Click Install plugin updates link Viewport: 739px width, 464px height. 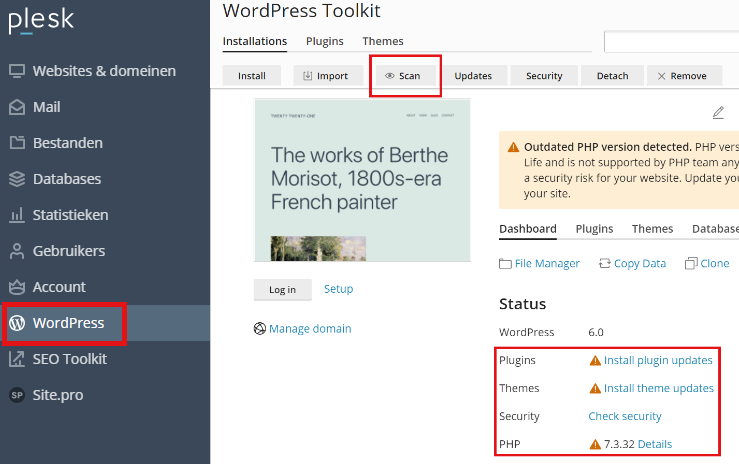(x=658, y=360)
